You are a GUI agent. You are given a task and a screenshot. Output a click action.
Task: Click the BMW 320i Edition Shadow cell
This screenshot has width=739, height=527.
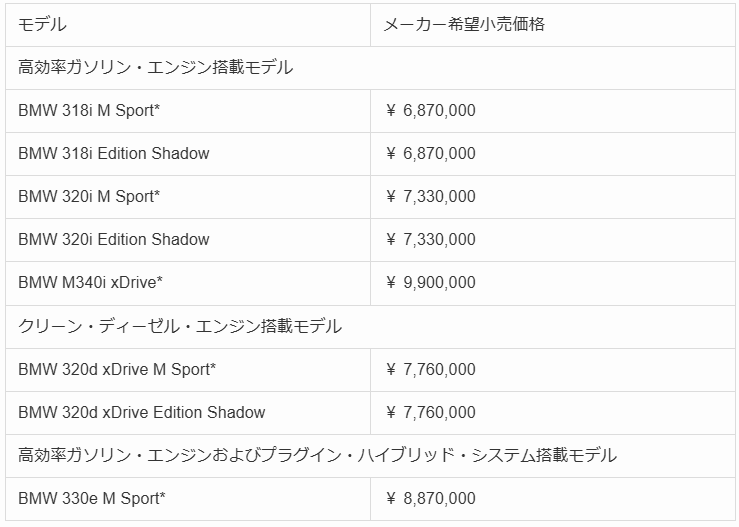point(114,239)
